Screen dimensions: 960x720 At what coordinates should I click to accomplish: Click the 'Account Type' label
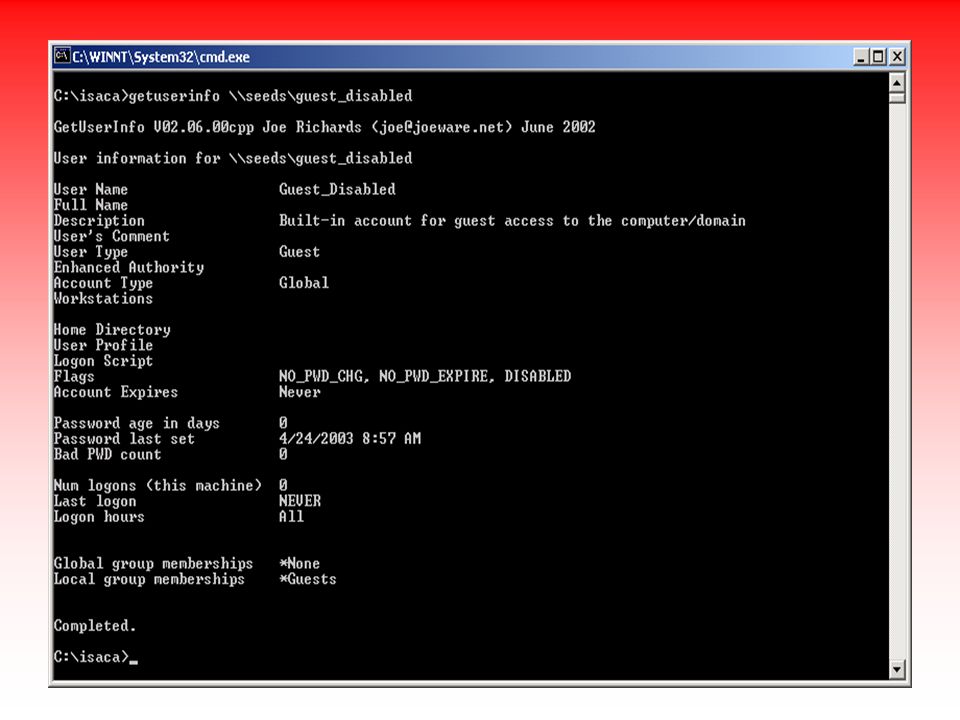103,283
